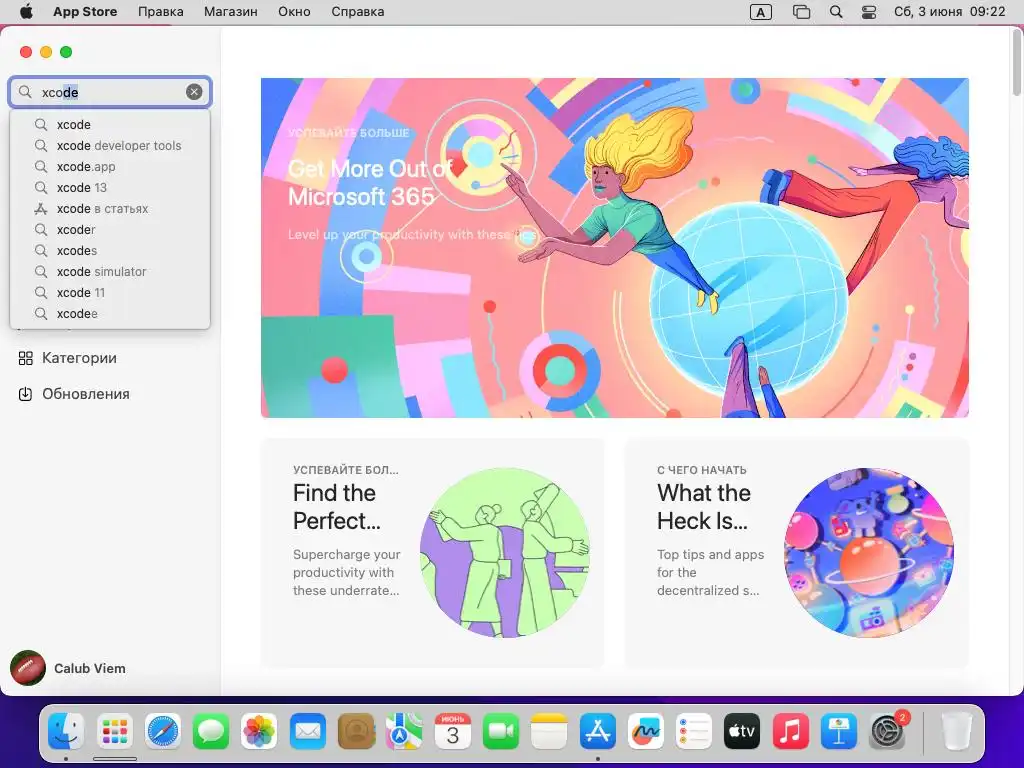The width and height of the screenshot is (1024, 768).
Task: Open Calub Viem account profile
Action: click(x=68, y=668)
